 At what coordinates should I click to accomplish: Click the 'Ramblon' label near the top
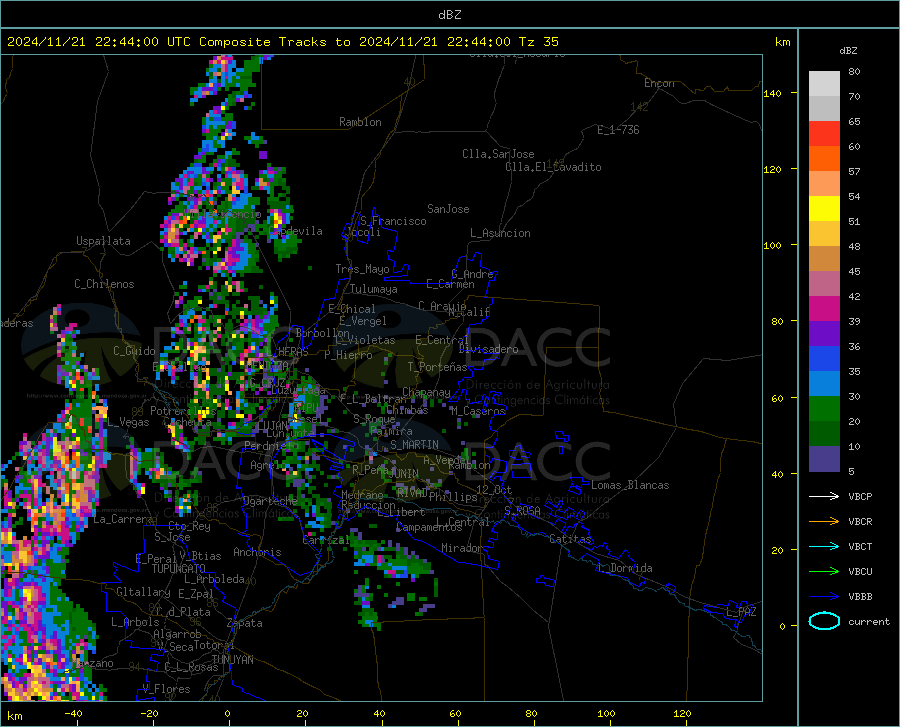(360, 122)
